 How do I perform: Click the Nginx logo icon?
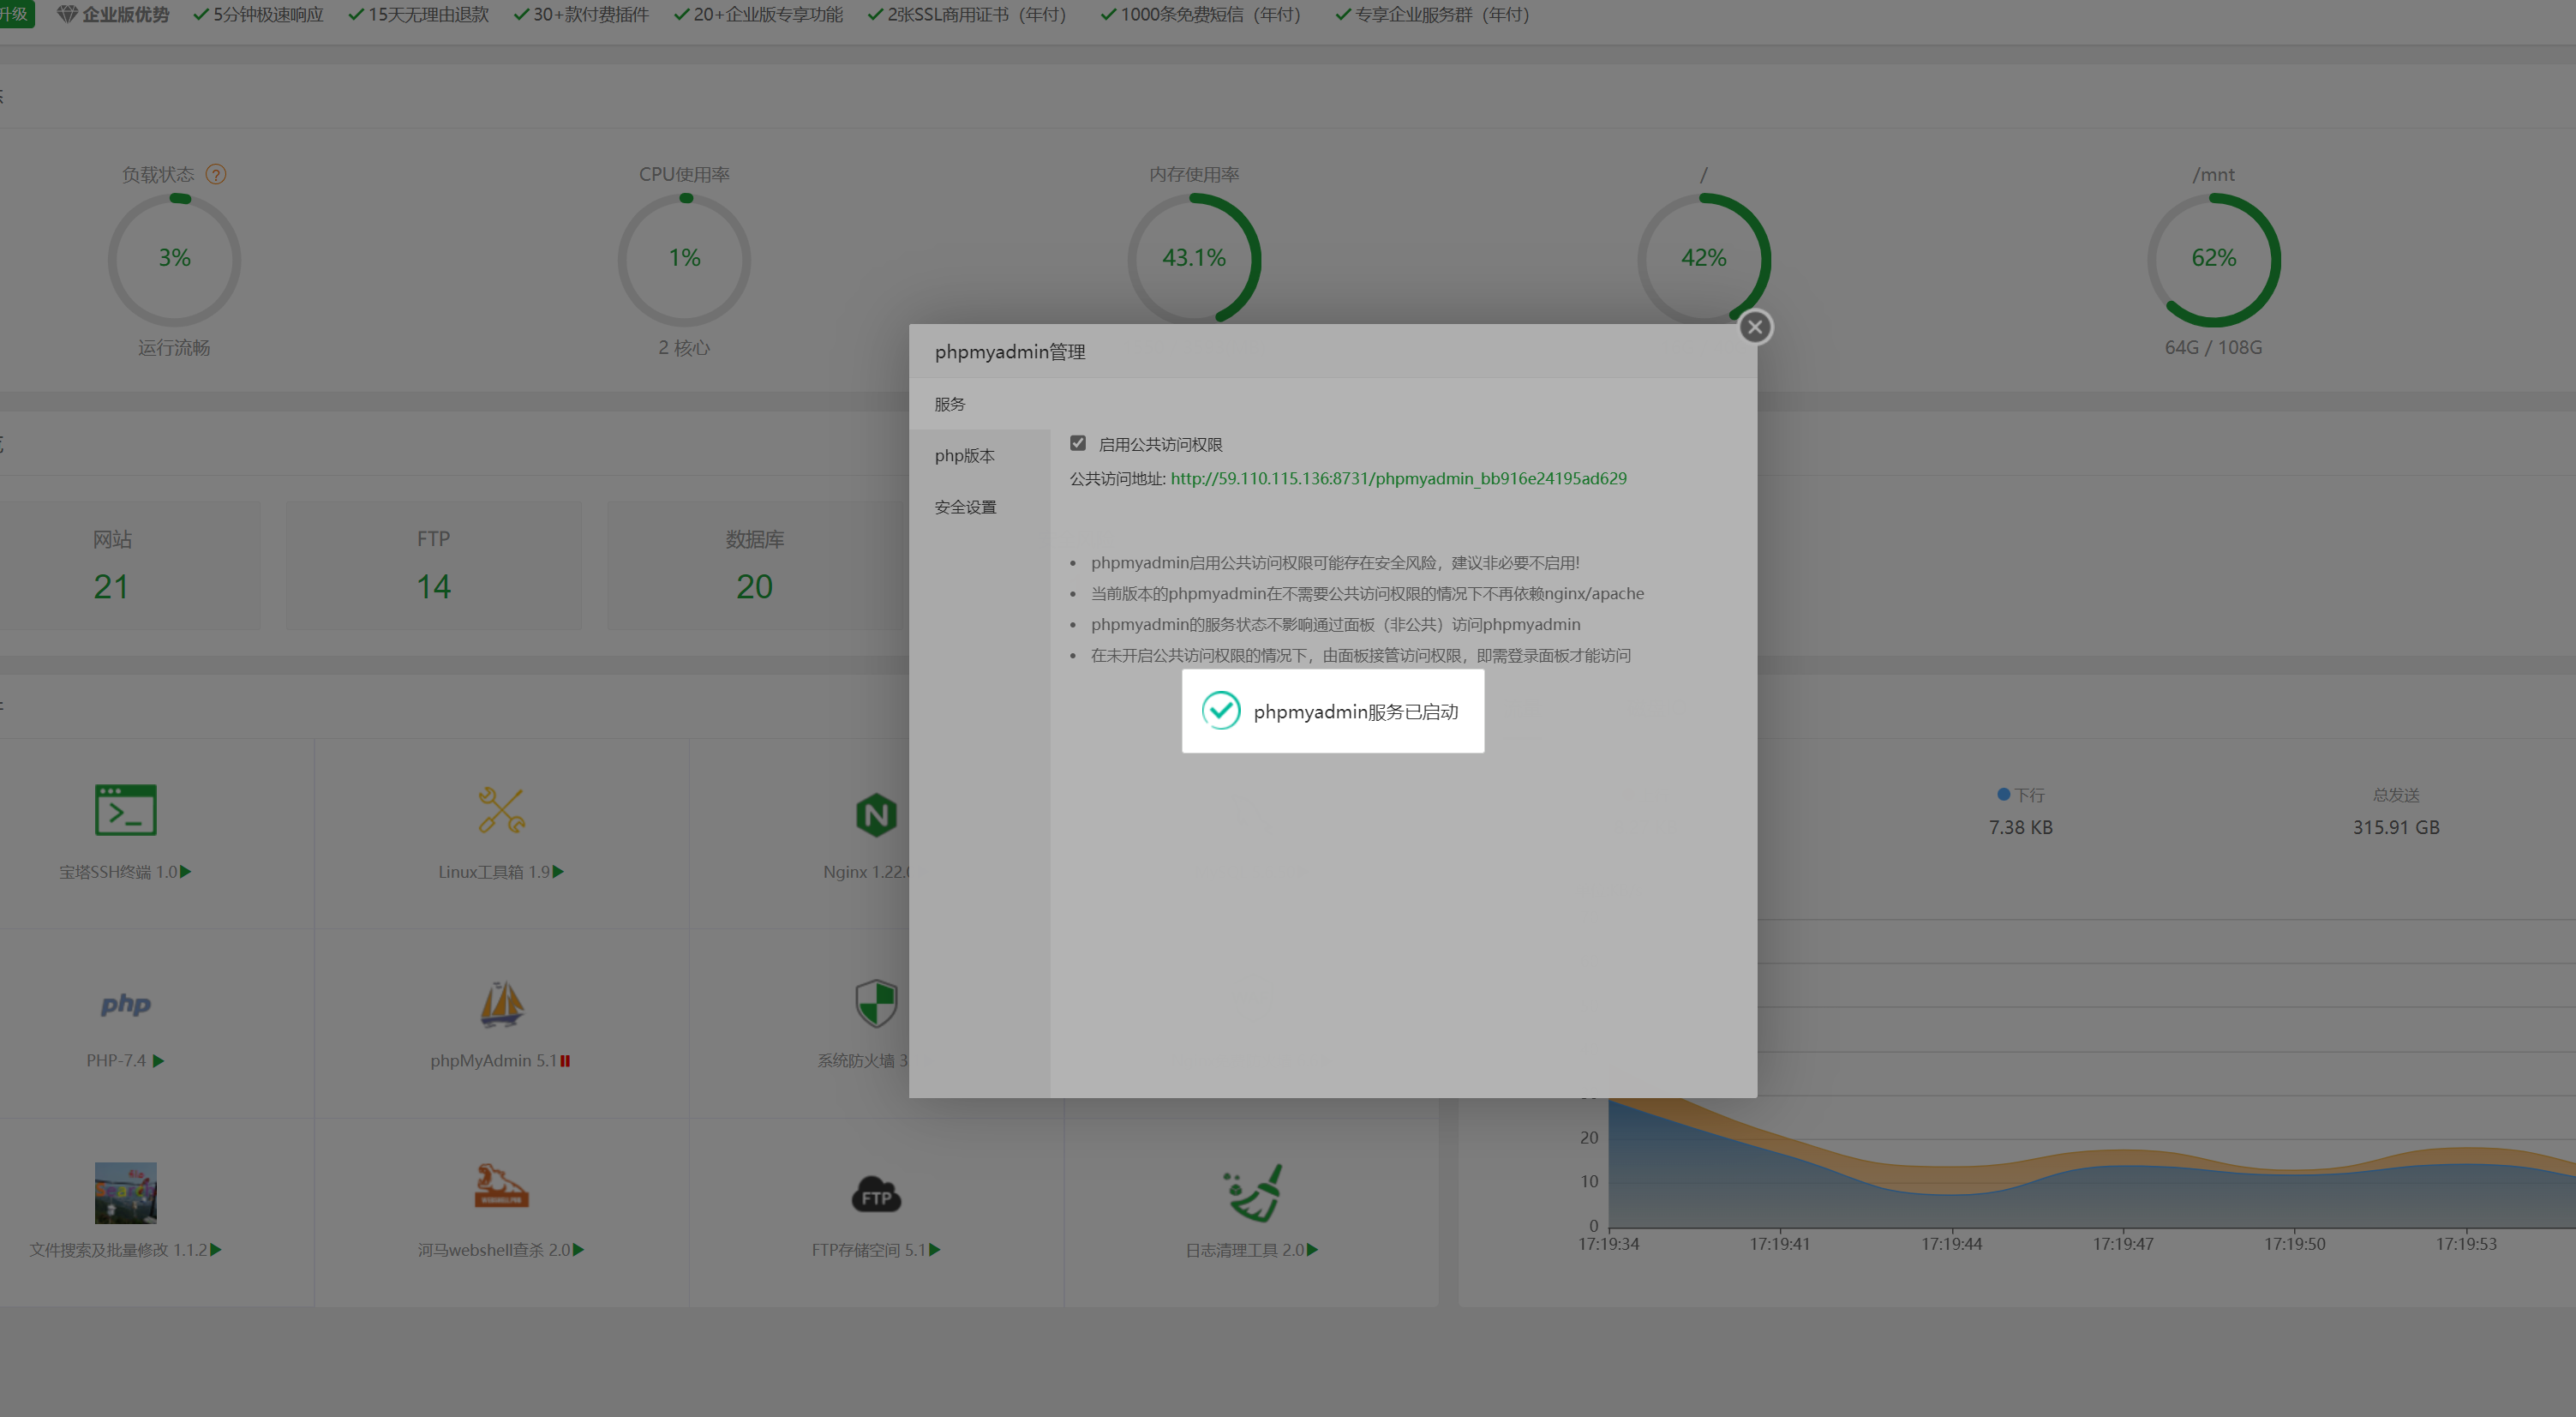pos(877,815)
